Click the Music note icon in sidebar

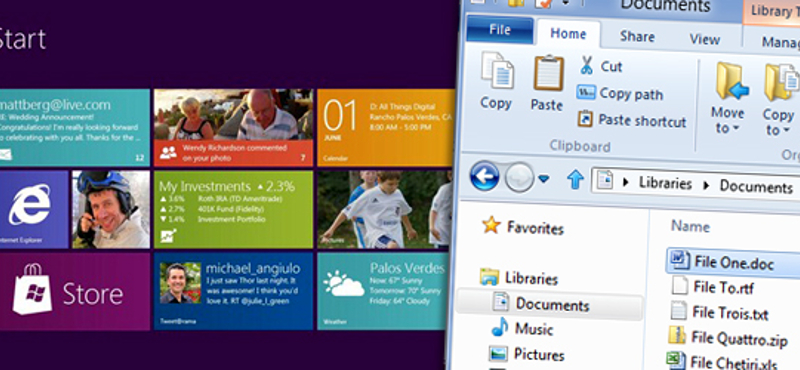point(499,327)
